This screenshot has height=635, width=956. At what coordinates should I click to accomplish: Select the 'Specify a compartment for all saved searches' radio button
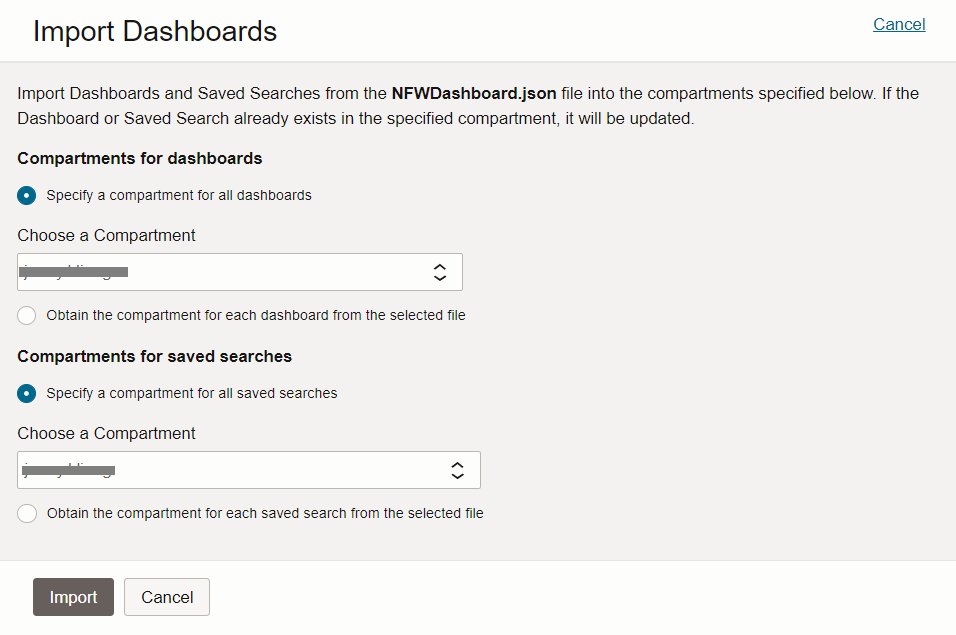pos(27,393)
